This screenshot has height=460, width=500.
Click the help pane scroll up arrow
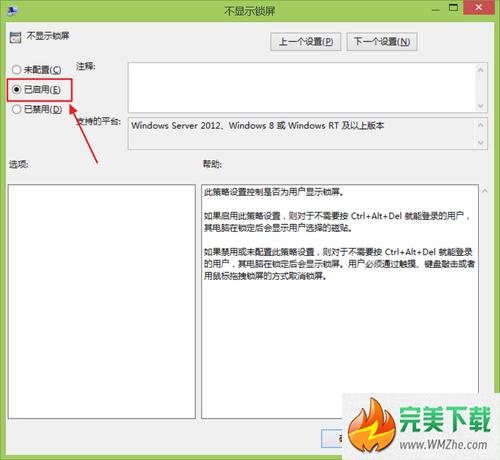(485, 191)
